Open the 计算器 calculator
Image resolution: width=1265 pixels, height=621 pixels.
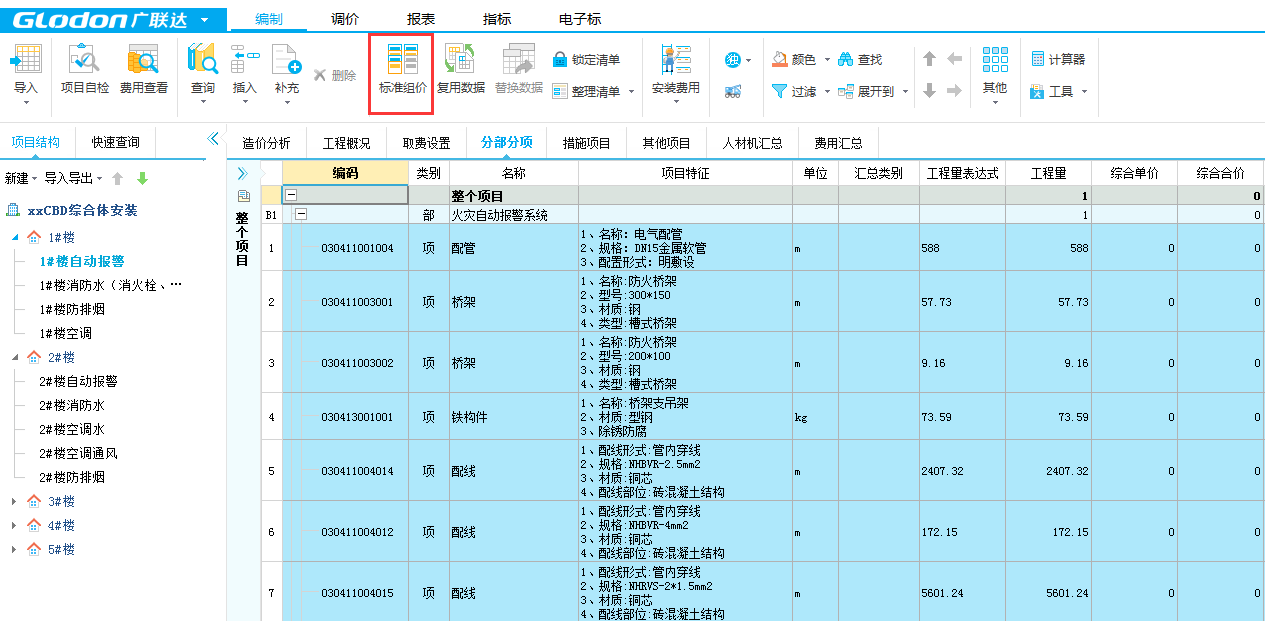point(1038,60)
